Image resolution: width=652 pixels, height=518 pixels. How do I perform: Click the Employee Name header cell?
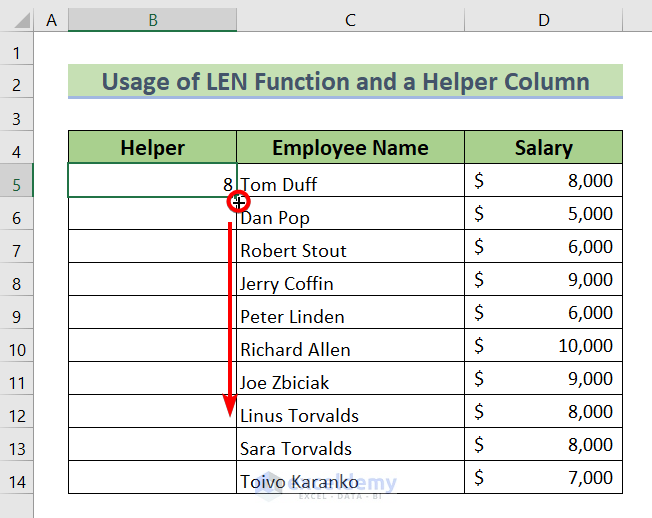click(350, 148)
